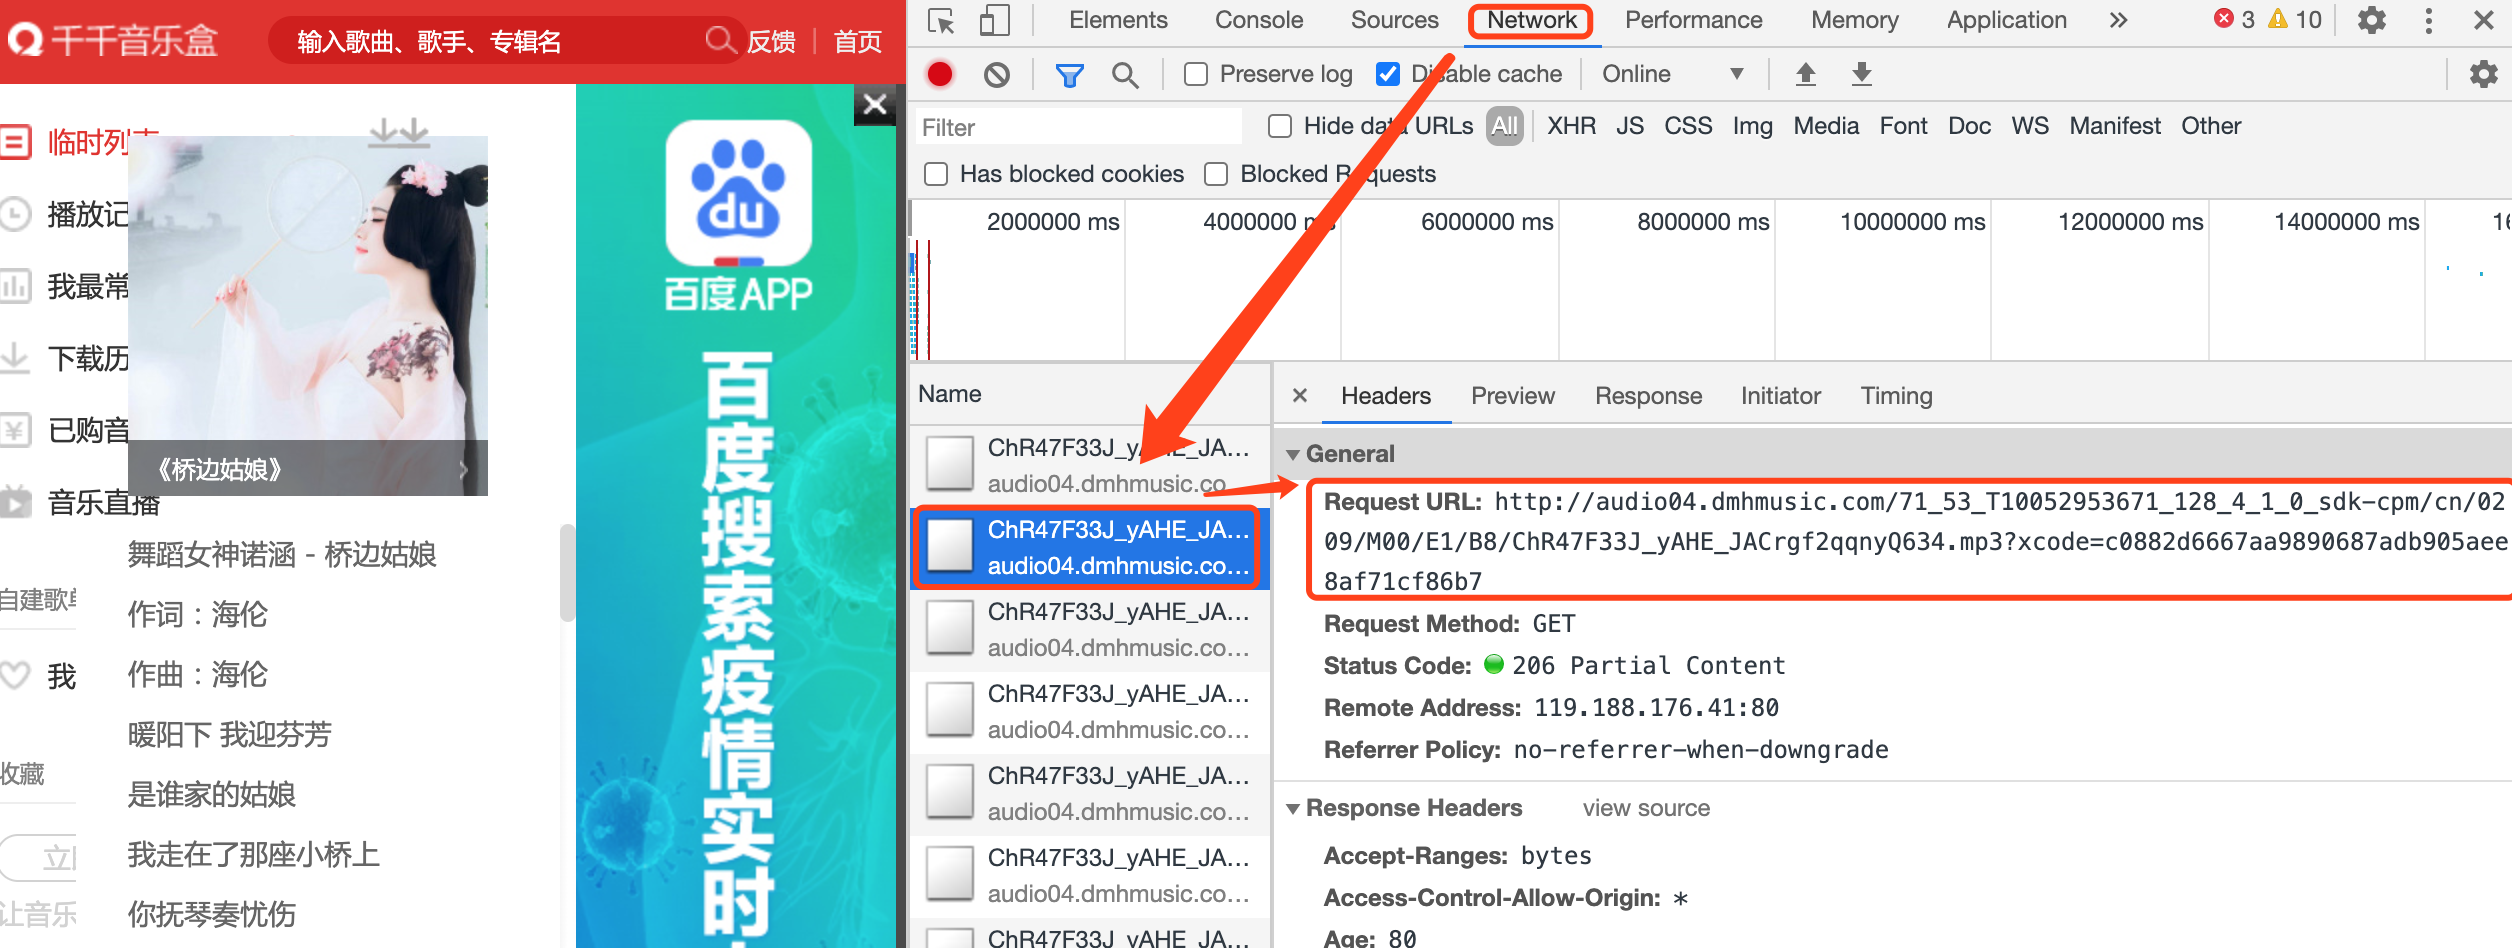Check the Blocked Requests option

(1216, 174)
